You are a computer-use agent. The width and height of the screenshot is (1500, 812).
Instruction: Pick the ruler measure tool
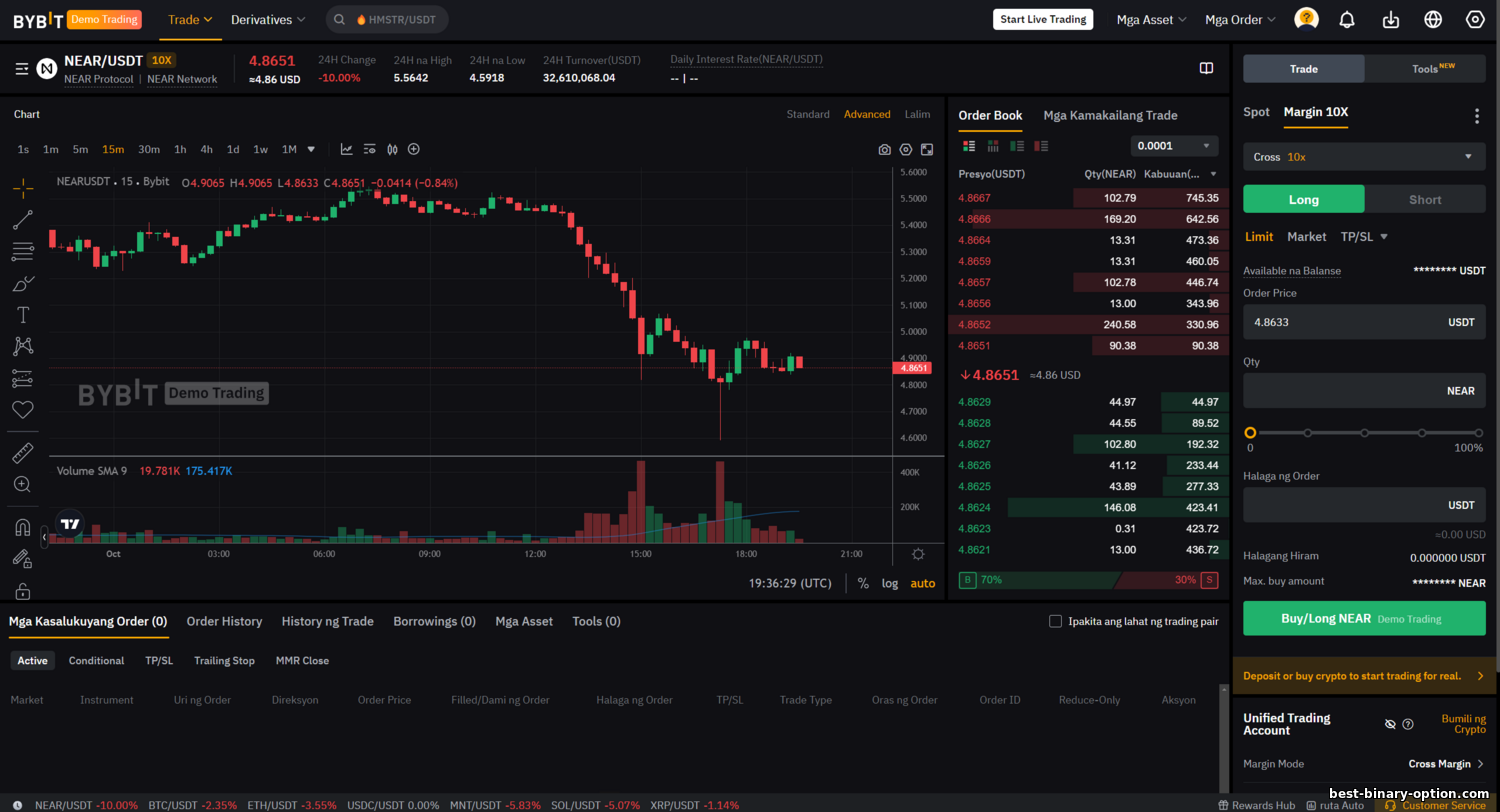(x=23, y=453)
